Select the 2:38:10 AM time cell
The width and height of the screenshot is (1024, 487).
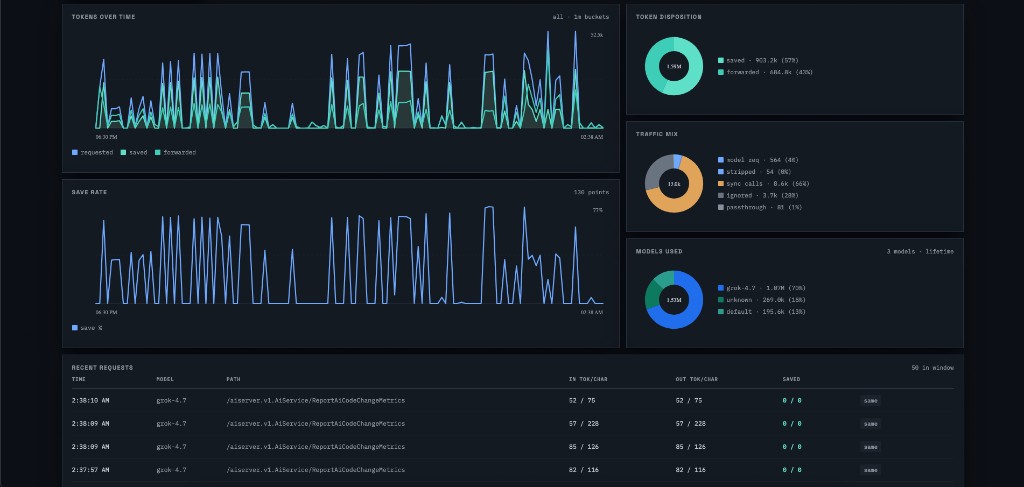(91, 400)
